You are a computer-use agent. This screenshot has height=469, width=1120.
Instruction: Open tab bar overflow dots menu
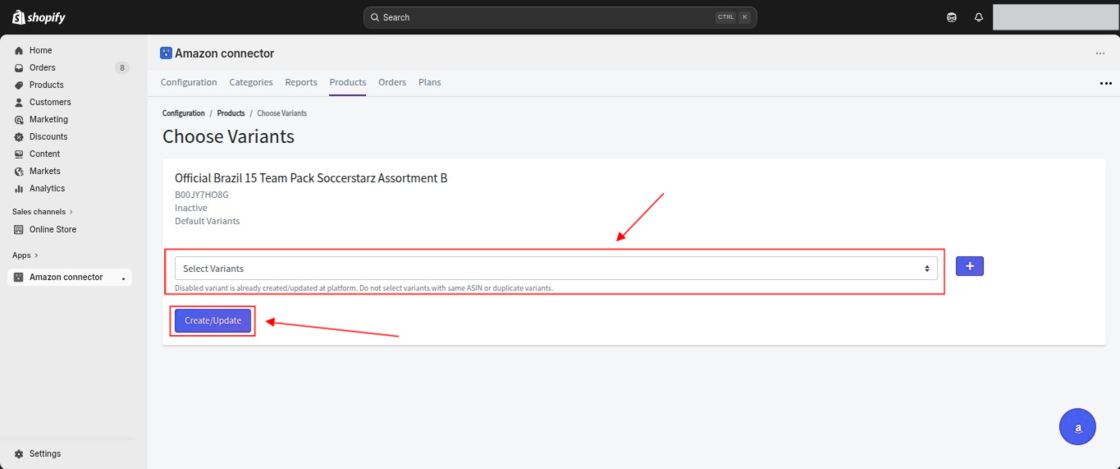1106,84
